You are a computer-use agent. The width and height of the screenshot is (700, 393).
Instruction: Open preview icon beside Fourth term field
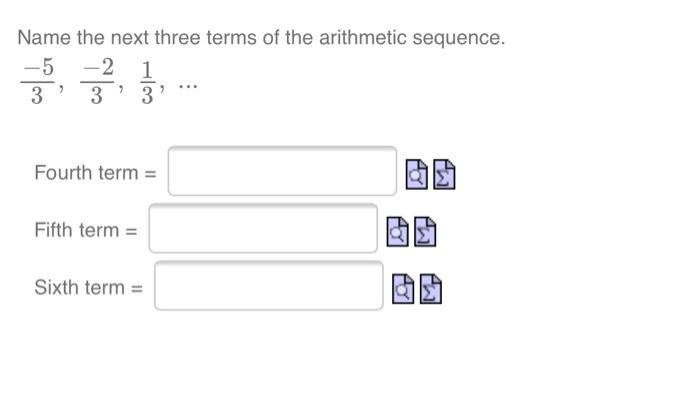click(x=417, y=174)
